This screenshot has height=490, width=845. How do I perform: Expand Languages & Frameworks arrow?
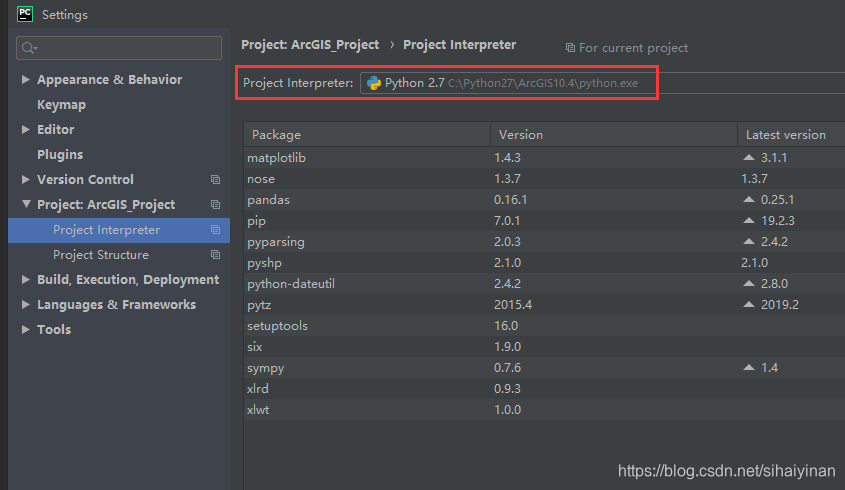(25, 305)
